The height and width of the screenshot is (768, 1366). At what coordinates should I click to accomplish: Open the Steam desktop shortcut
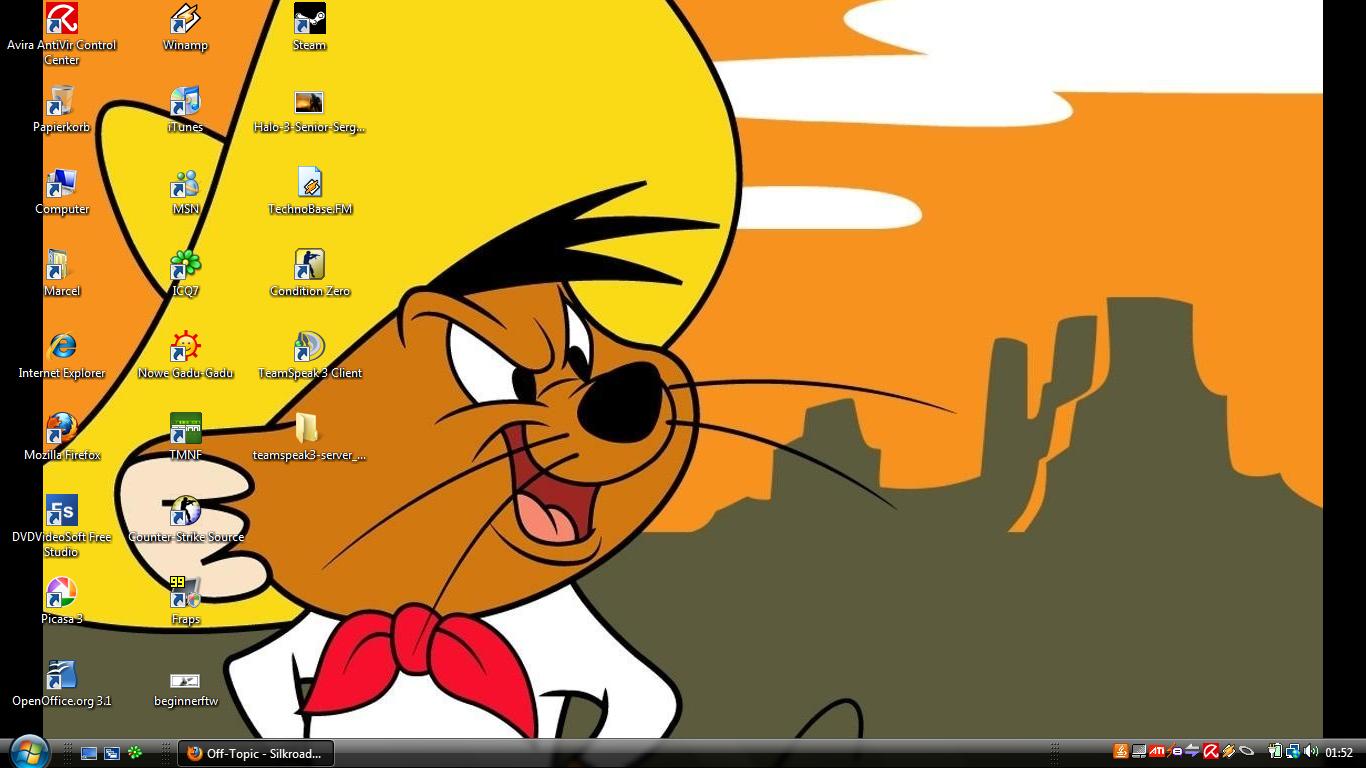(309, 19)
